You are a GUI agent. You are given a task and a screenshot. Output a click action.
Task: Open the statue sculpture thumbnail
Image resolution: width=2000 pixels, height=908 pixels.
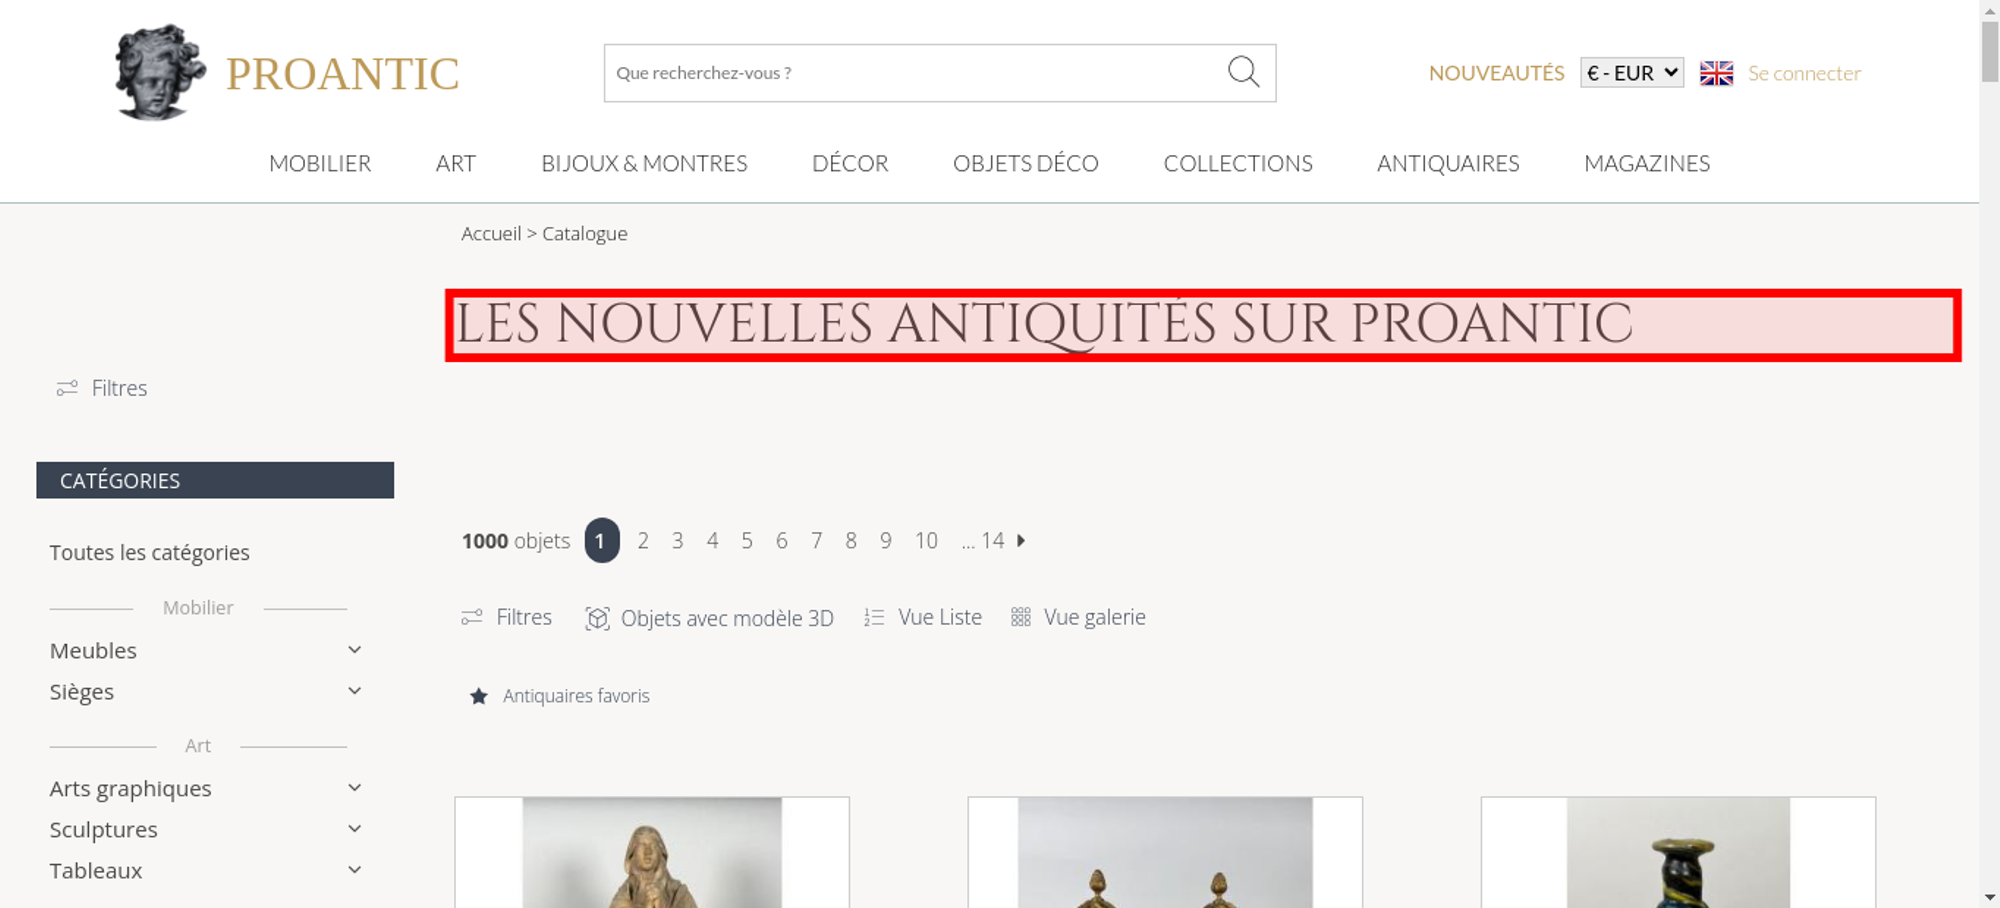point(652,852)
